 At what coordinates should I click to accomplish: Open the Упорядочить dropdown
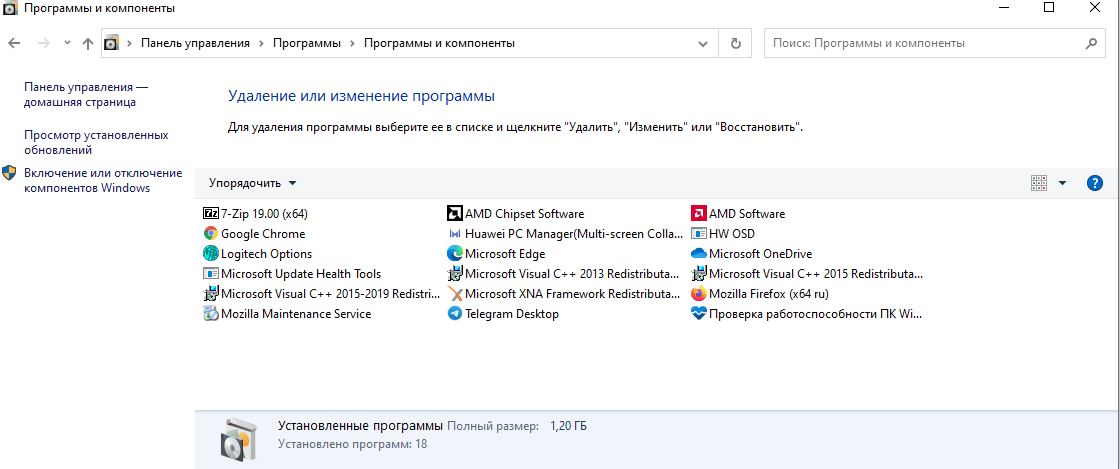click(252, 183)
